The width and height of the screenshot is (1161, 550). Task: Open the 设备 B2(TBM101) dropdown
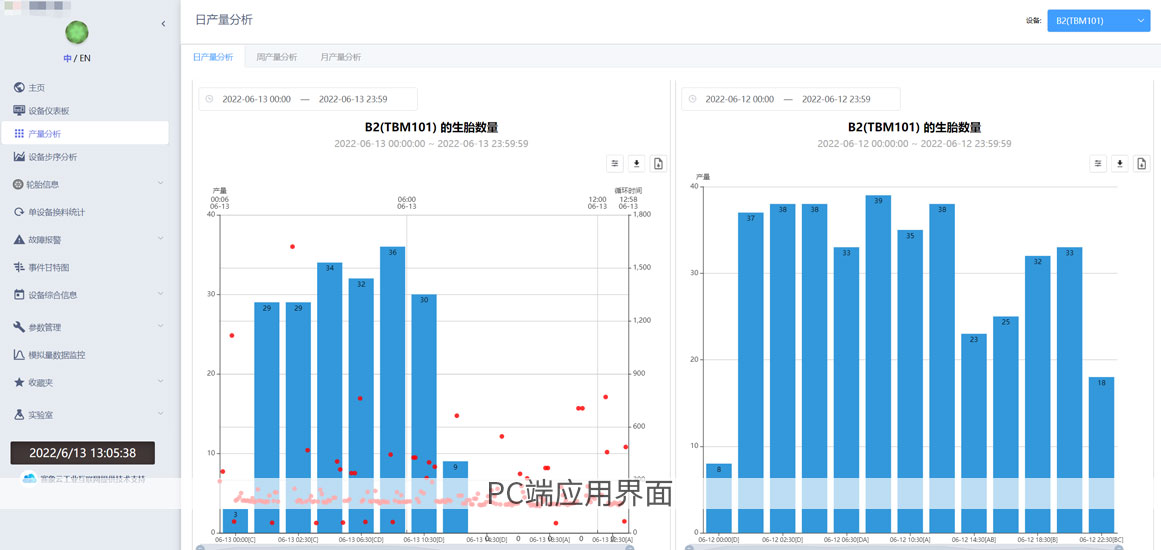tap(1098, 20)
